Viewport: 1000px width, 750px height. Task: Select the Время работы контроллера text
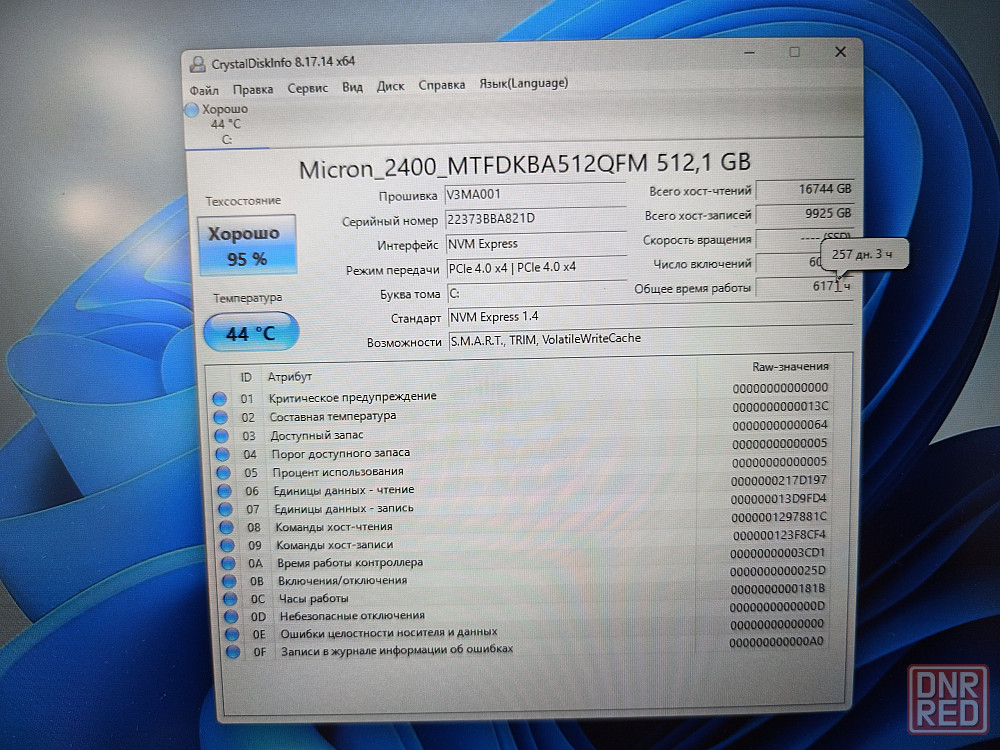[x=350, y=562]
